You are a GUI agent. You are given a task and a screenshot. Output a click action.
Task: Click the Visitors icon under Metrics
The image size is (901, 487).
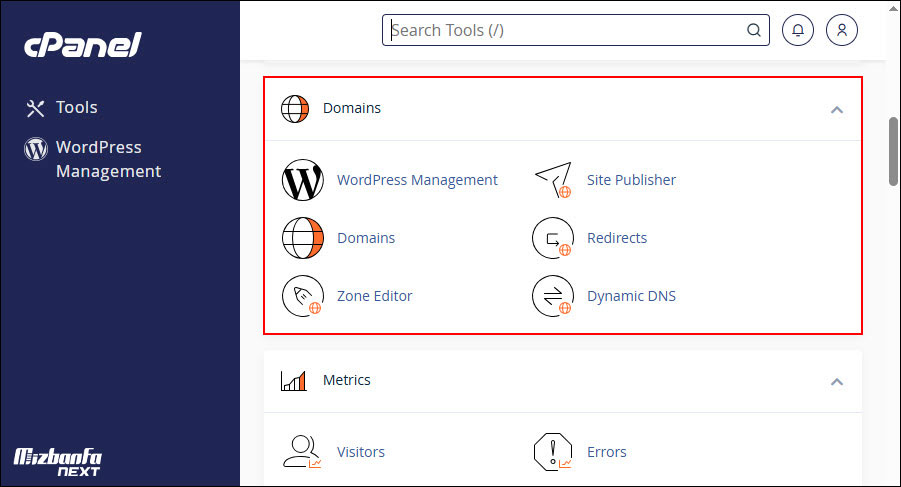tap(302, 452)
